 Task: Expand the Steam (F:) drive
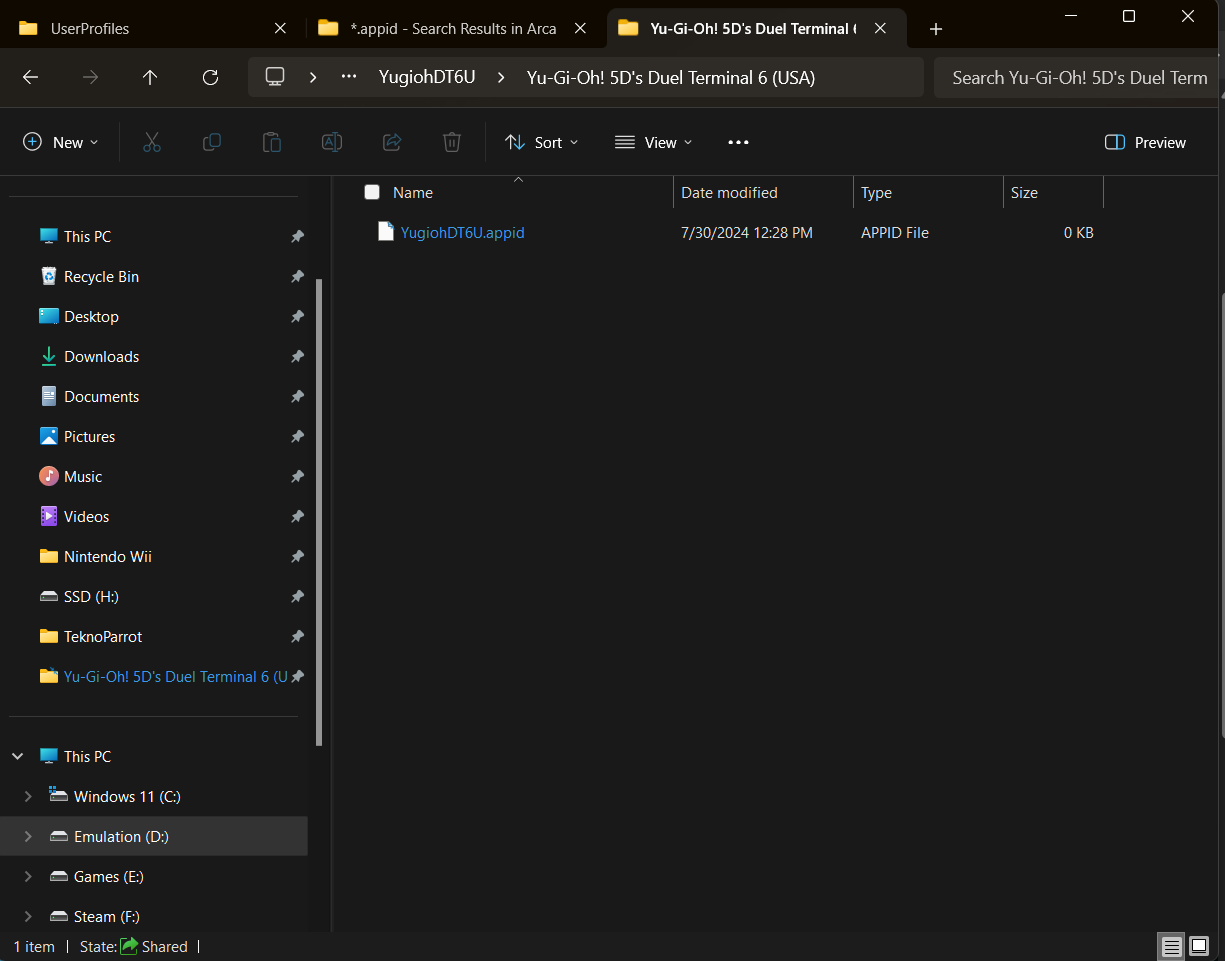(x=28, y=916)
